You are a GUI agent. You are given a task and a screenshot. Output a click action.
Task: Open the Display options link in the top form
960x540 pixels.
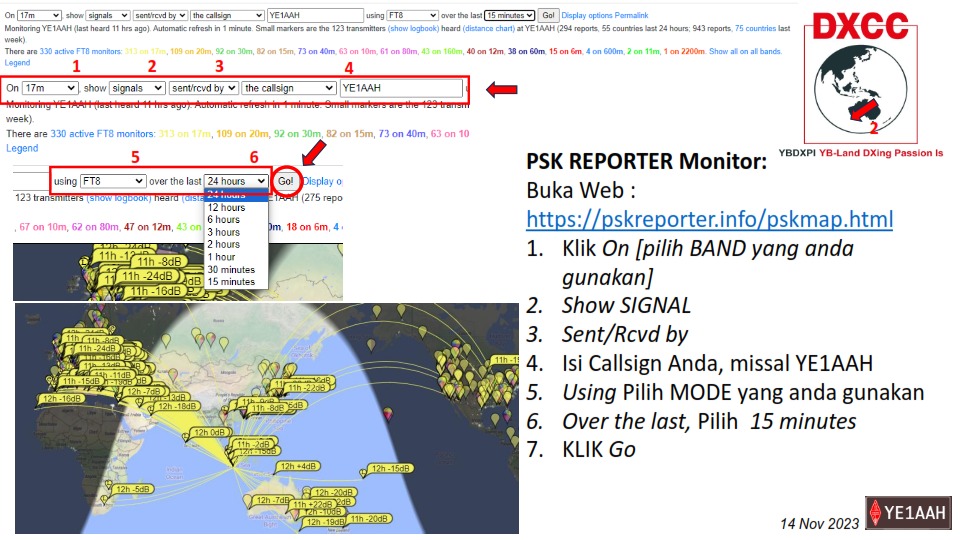click(x=587, y=15)
